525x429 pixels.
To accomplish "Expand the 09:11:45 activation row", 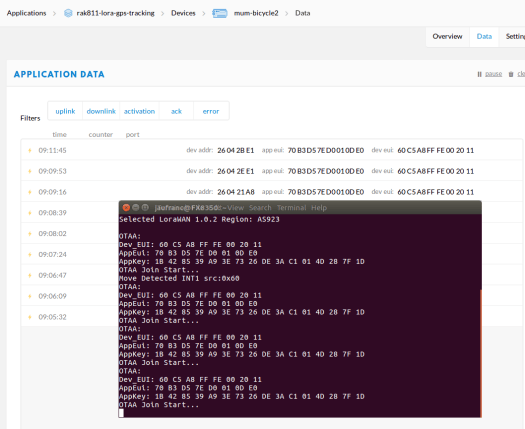I will coord(272,150).
